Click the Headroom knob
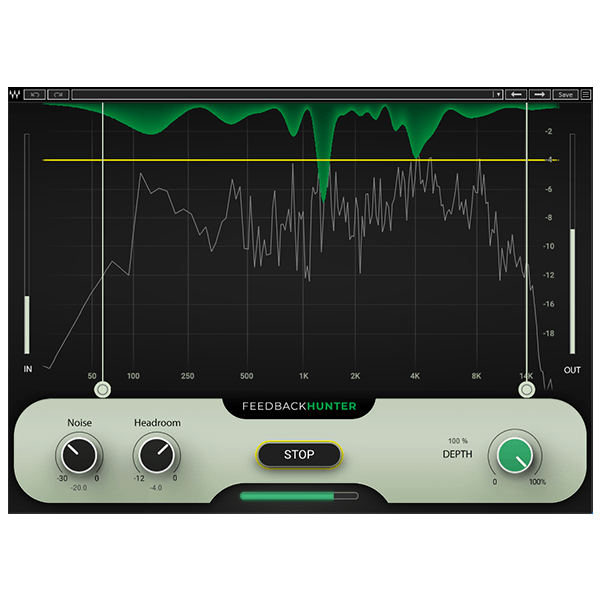The width and height of the screenshot is (600, 600). point(153,456)
